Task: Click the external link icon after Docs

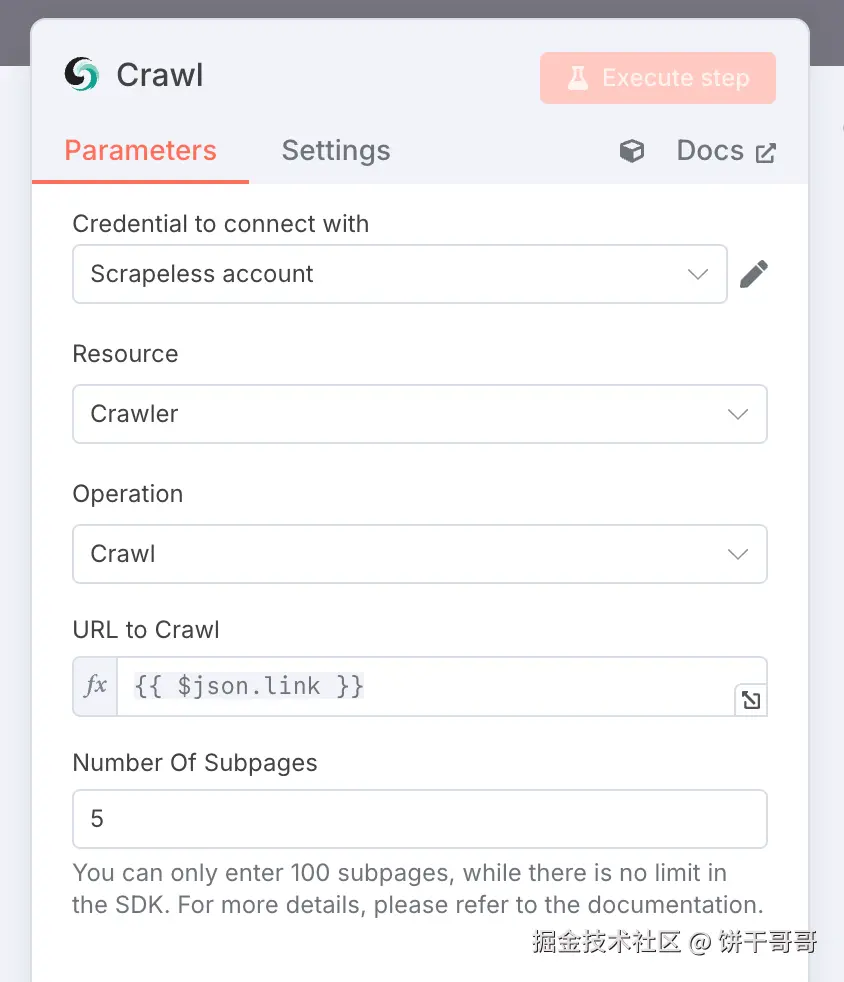Action: point(766,153)
